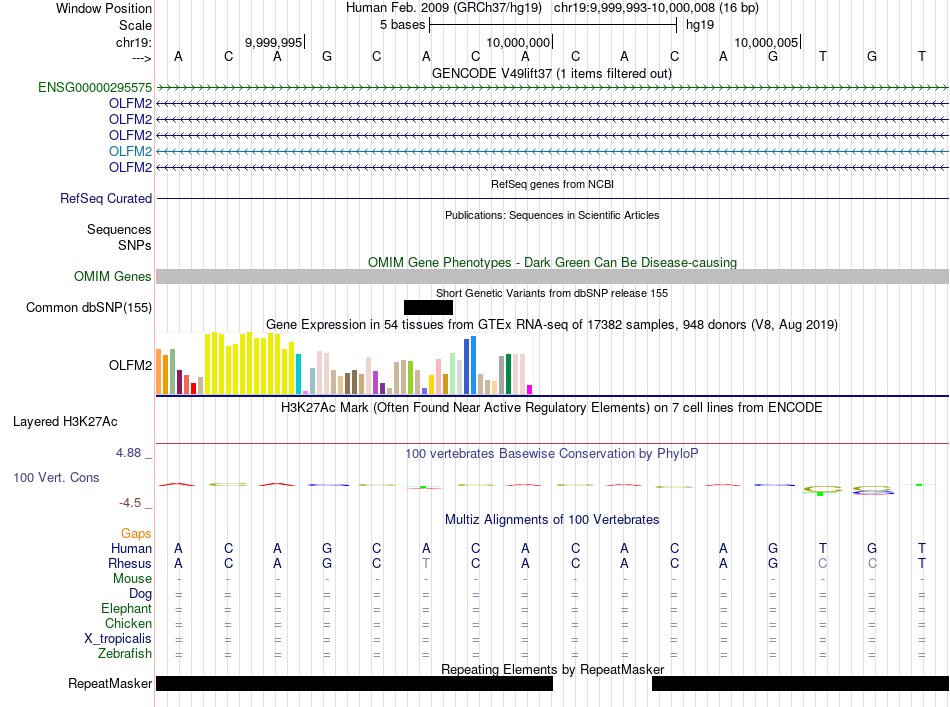Open Multiz Alignments of 100 Vertebrates title
Screen dimensions: 950x707
(552, 519)
